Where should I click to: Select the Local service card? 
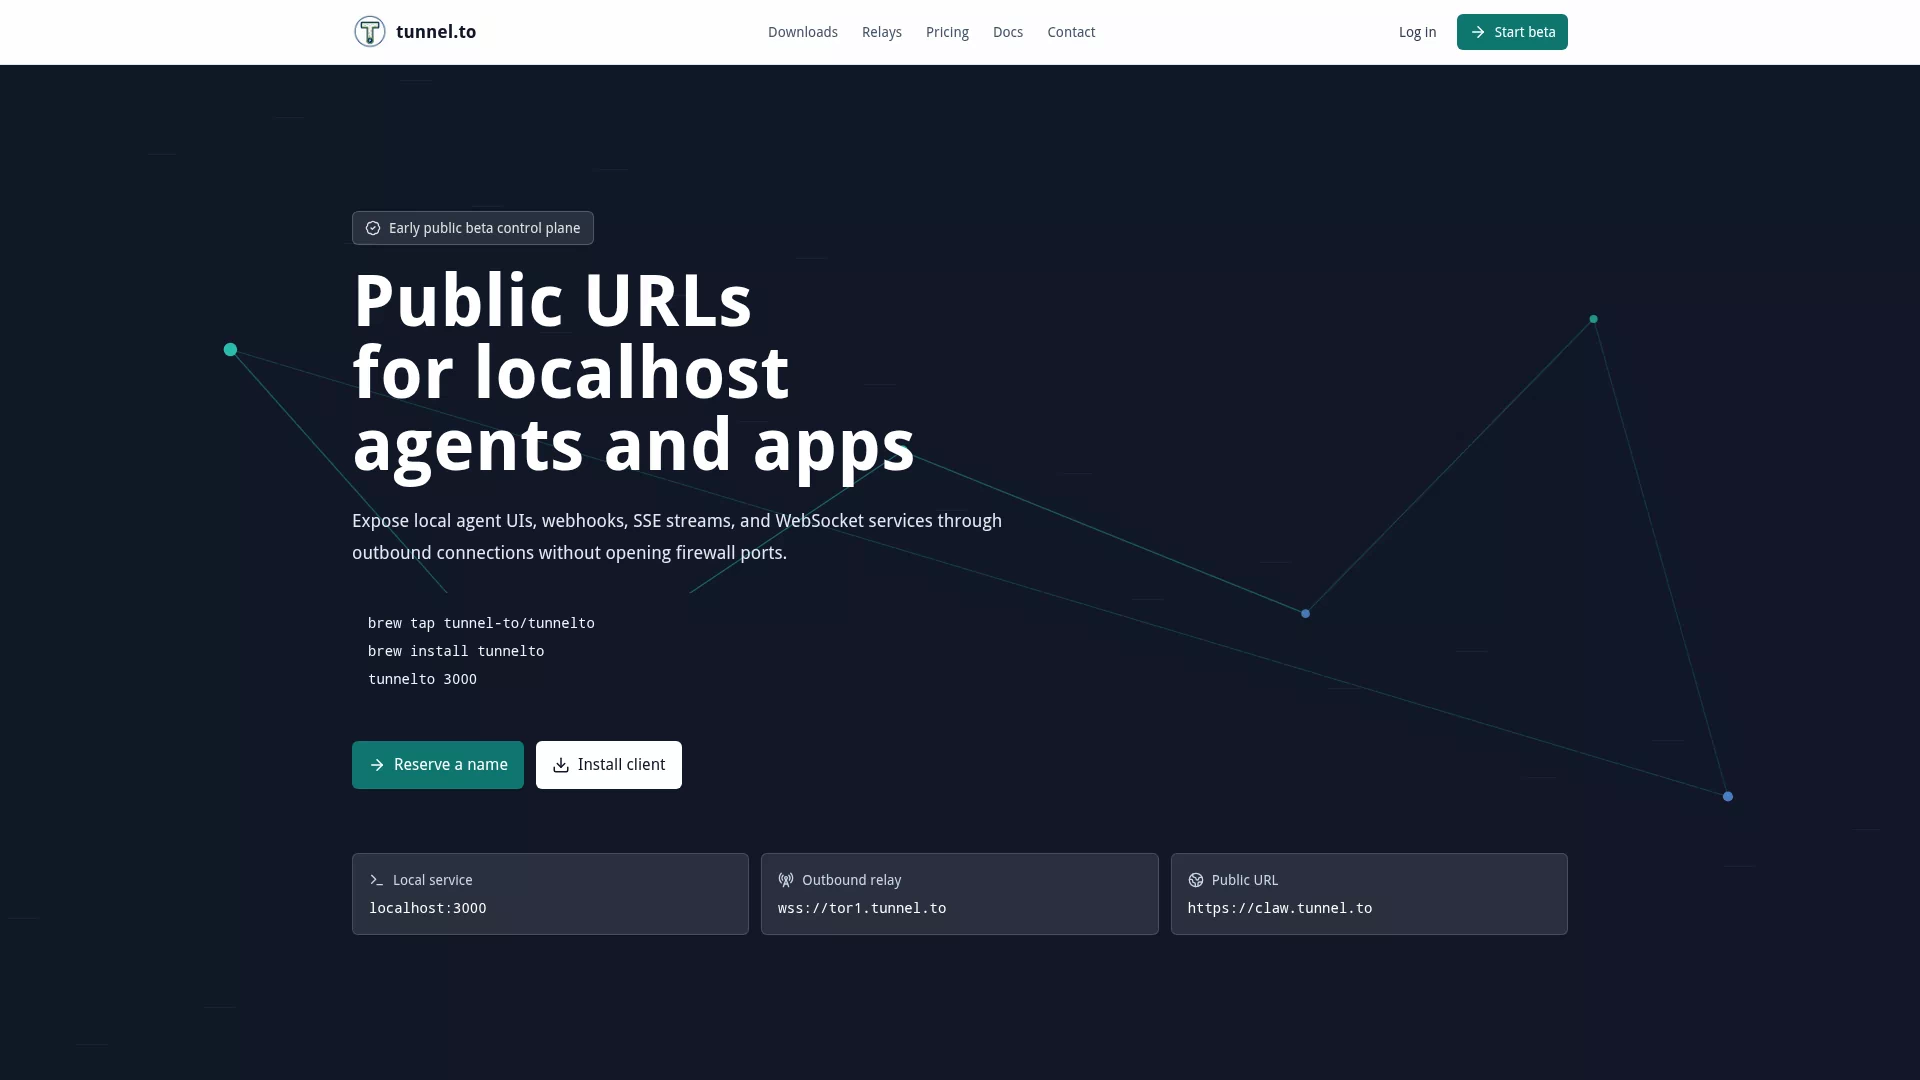pyautogui.click(x=550, y=894)
